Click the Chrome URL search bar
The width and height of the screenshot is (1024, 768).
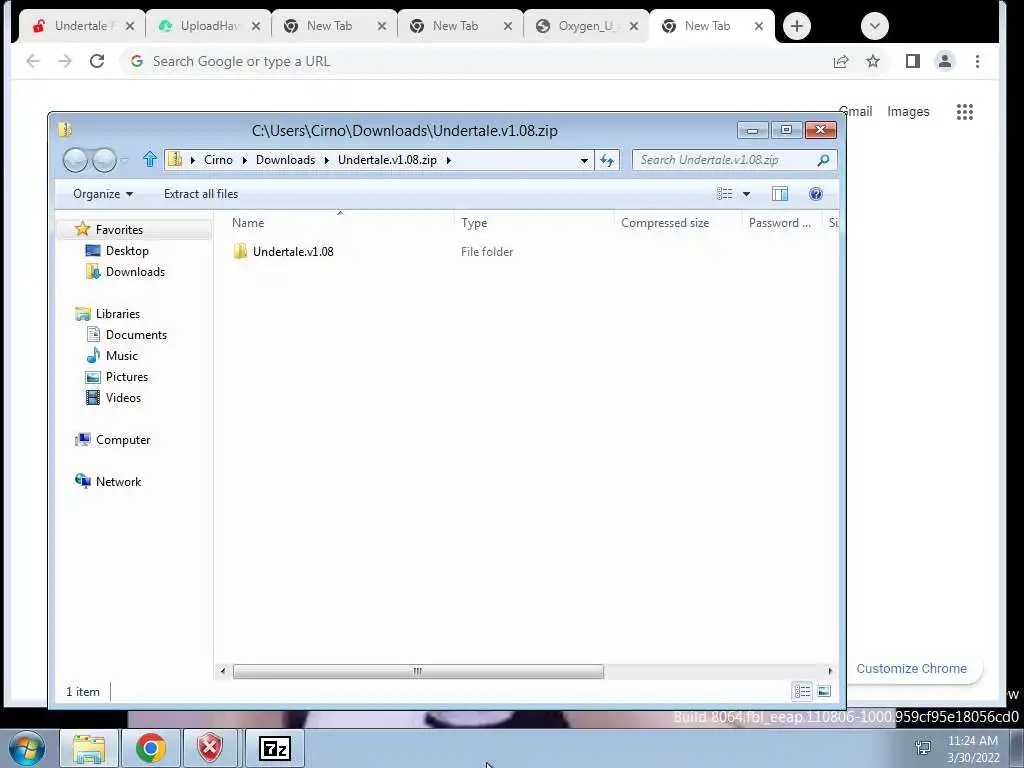(x=477, y=61)
